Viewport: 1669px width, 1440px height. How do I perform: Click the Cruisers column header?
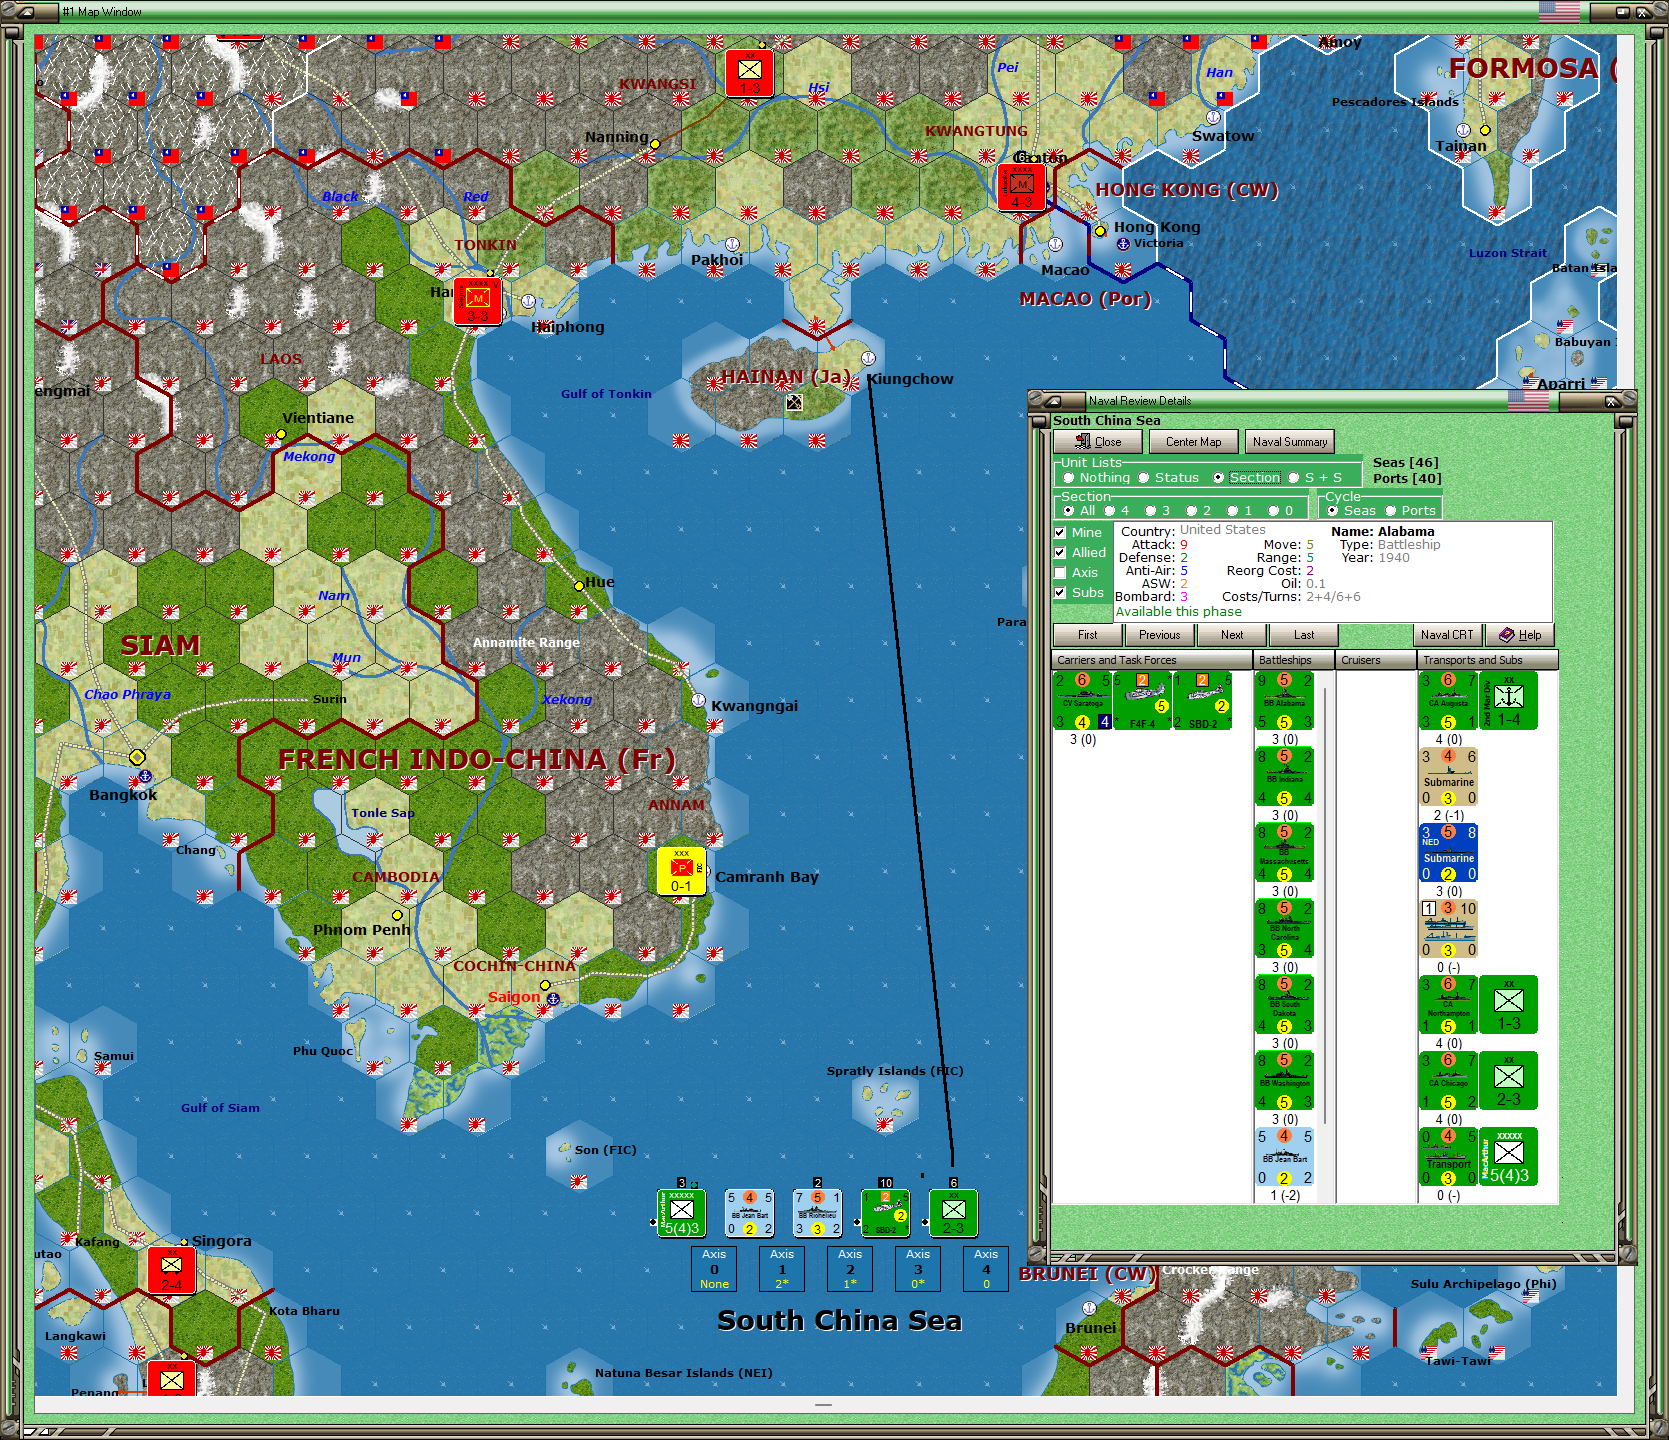pyautogui.click(x=1376, y=660)
